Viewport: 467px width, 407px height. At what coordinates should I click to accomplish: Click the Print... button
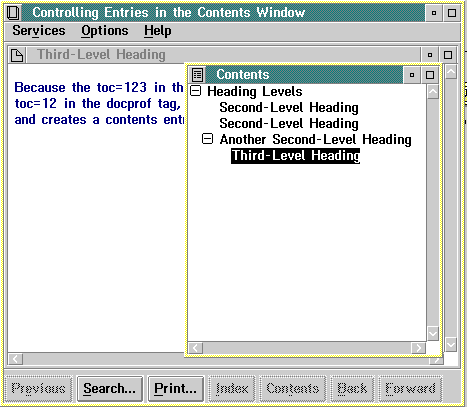(176, 389)
